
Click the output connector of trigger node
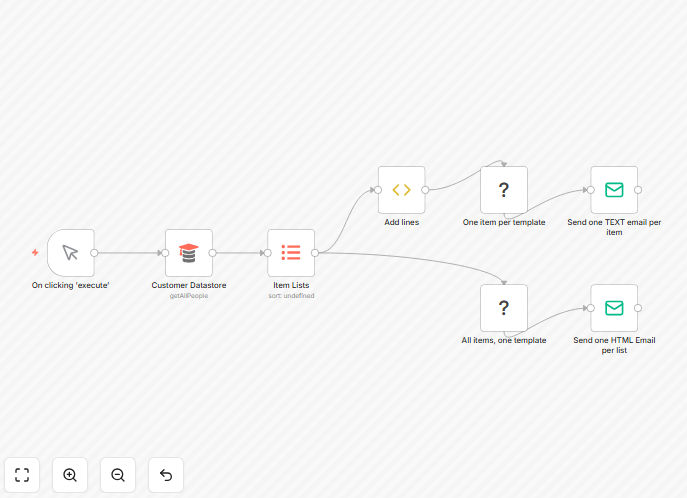[x=94, y=253]
